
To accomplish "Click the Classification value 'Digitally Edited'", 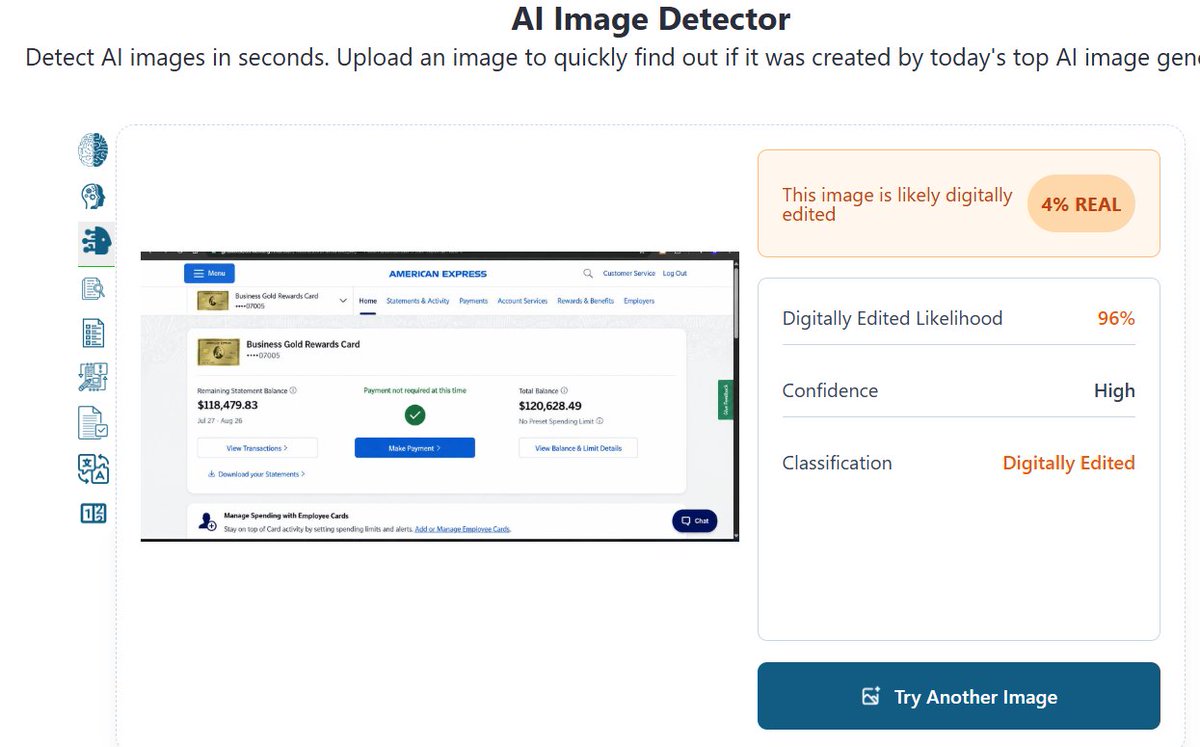I will tap(1069, 463).
